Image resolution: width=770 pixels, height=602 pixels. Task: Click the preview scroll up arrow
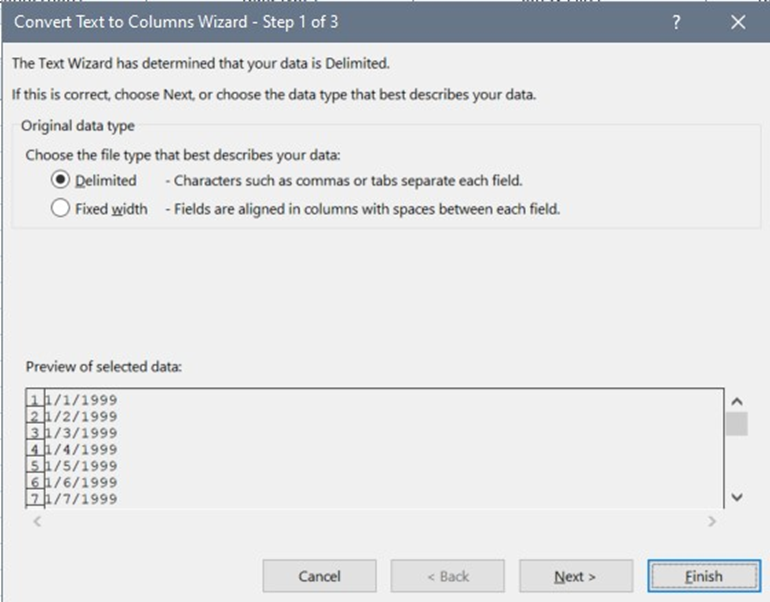point(737,401)
